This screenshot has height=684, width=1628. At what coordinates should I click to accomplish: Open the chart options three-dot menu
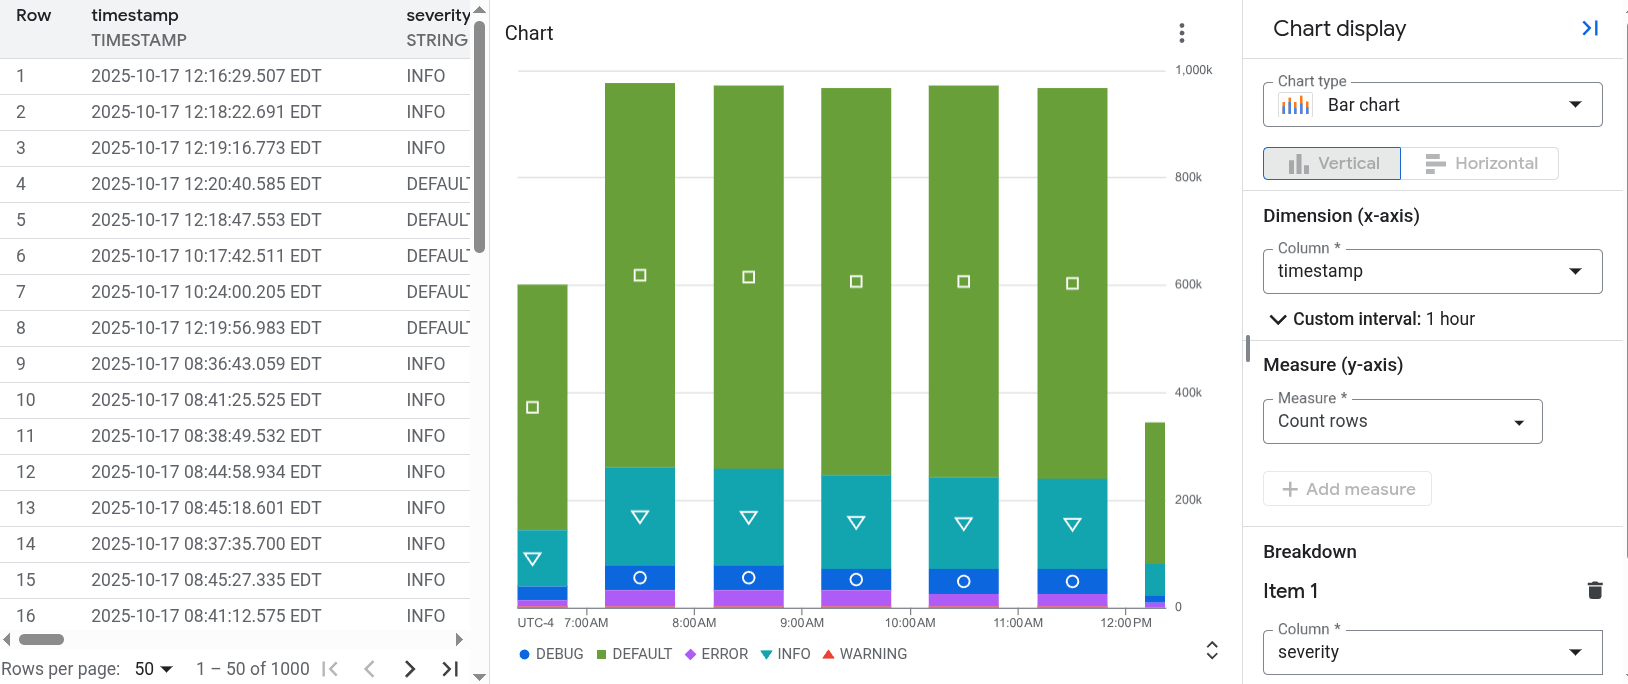click(x=1181, y=32)
